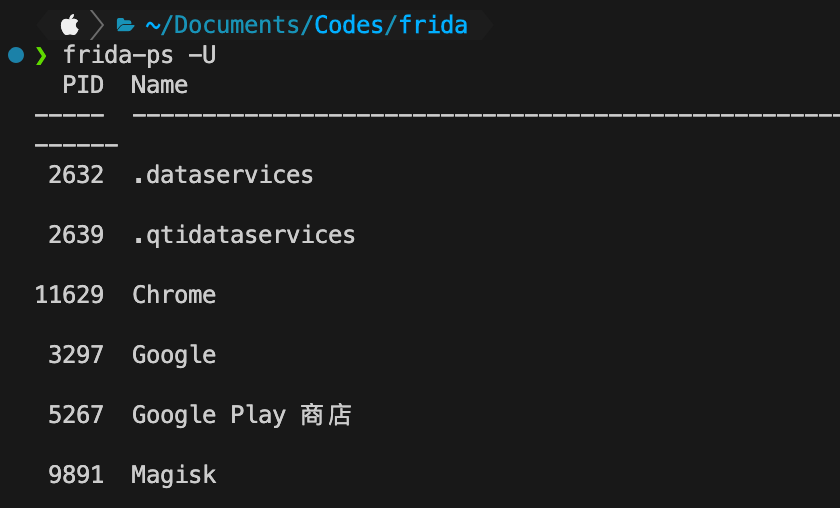The width and height of the screenshot is (840, 508).
Task: Click the blue status dot beside the command
Action: [16, 55]
